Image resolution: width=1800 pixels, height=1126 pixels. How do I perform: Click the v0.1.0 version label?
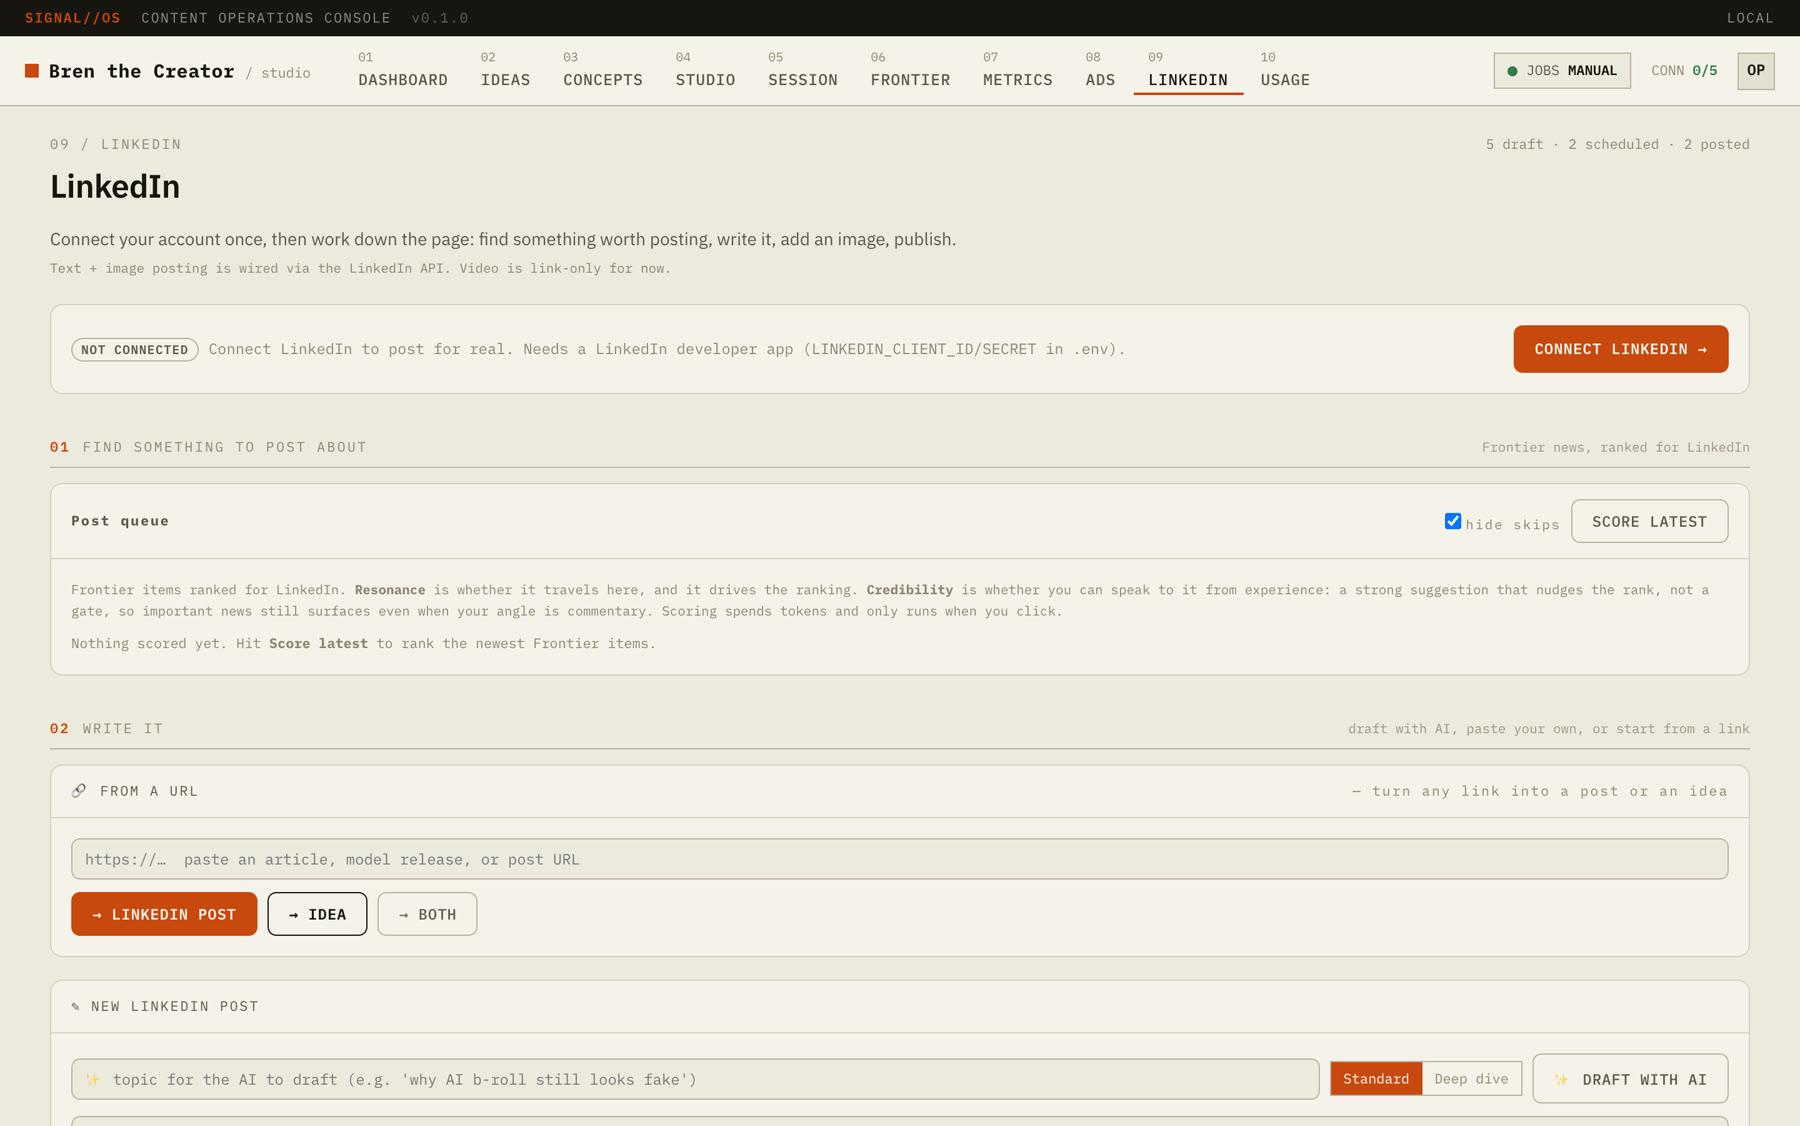click(440, 18)
